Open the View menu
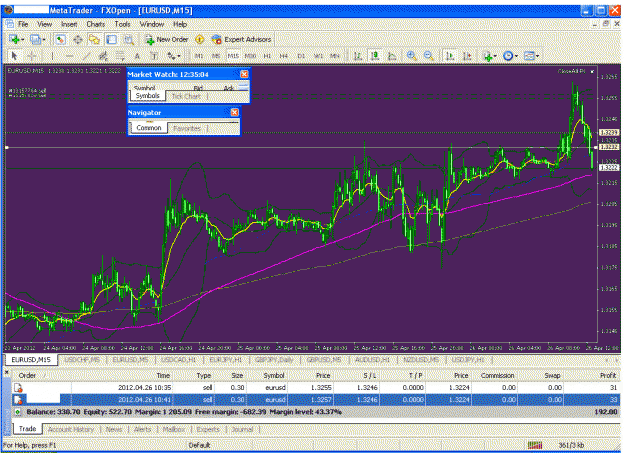This screenshot has width=625, height=453. coord(45,24)
